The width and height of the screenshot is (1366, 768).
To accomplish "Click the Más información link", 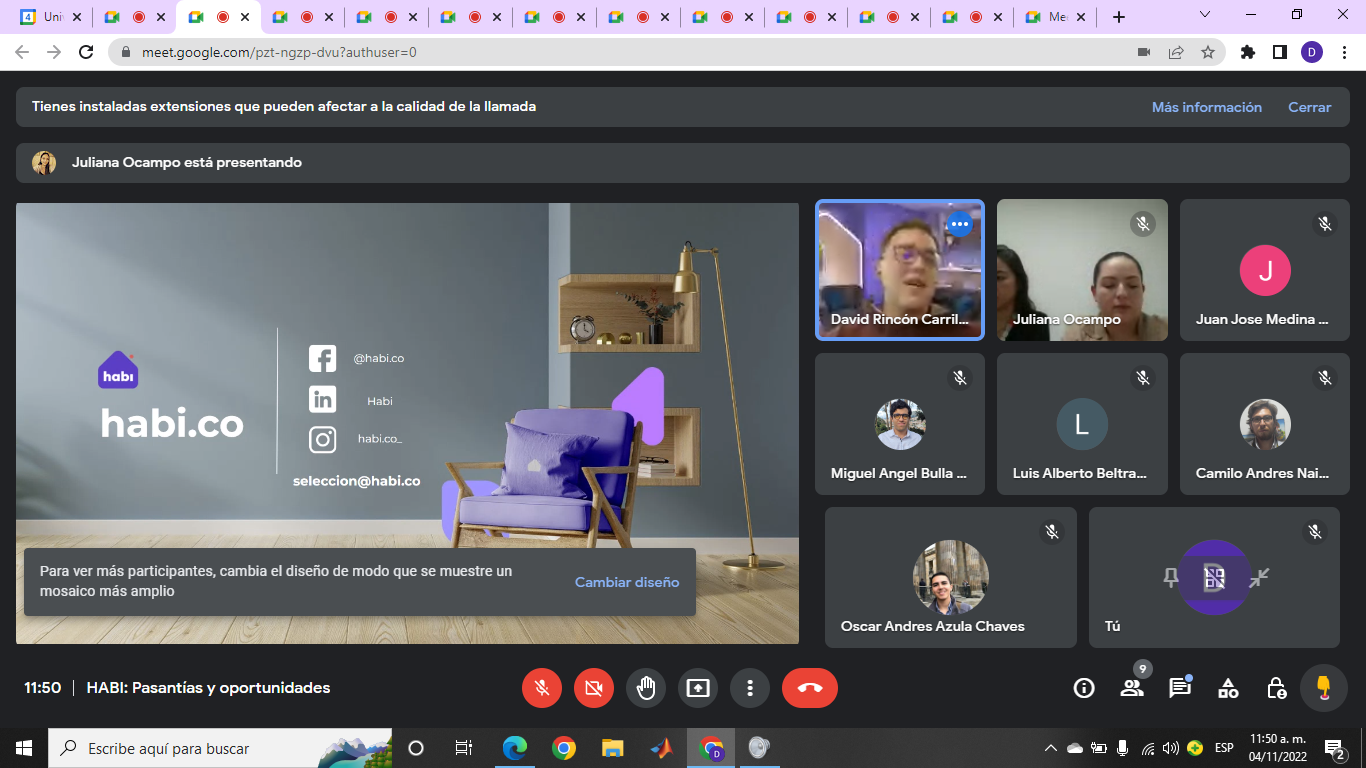I will [1206, 107].
